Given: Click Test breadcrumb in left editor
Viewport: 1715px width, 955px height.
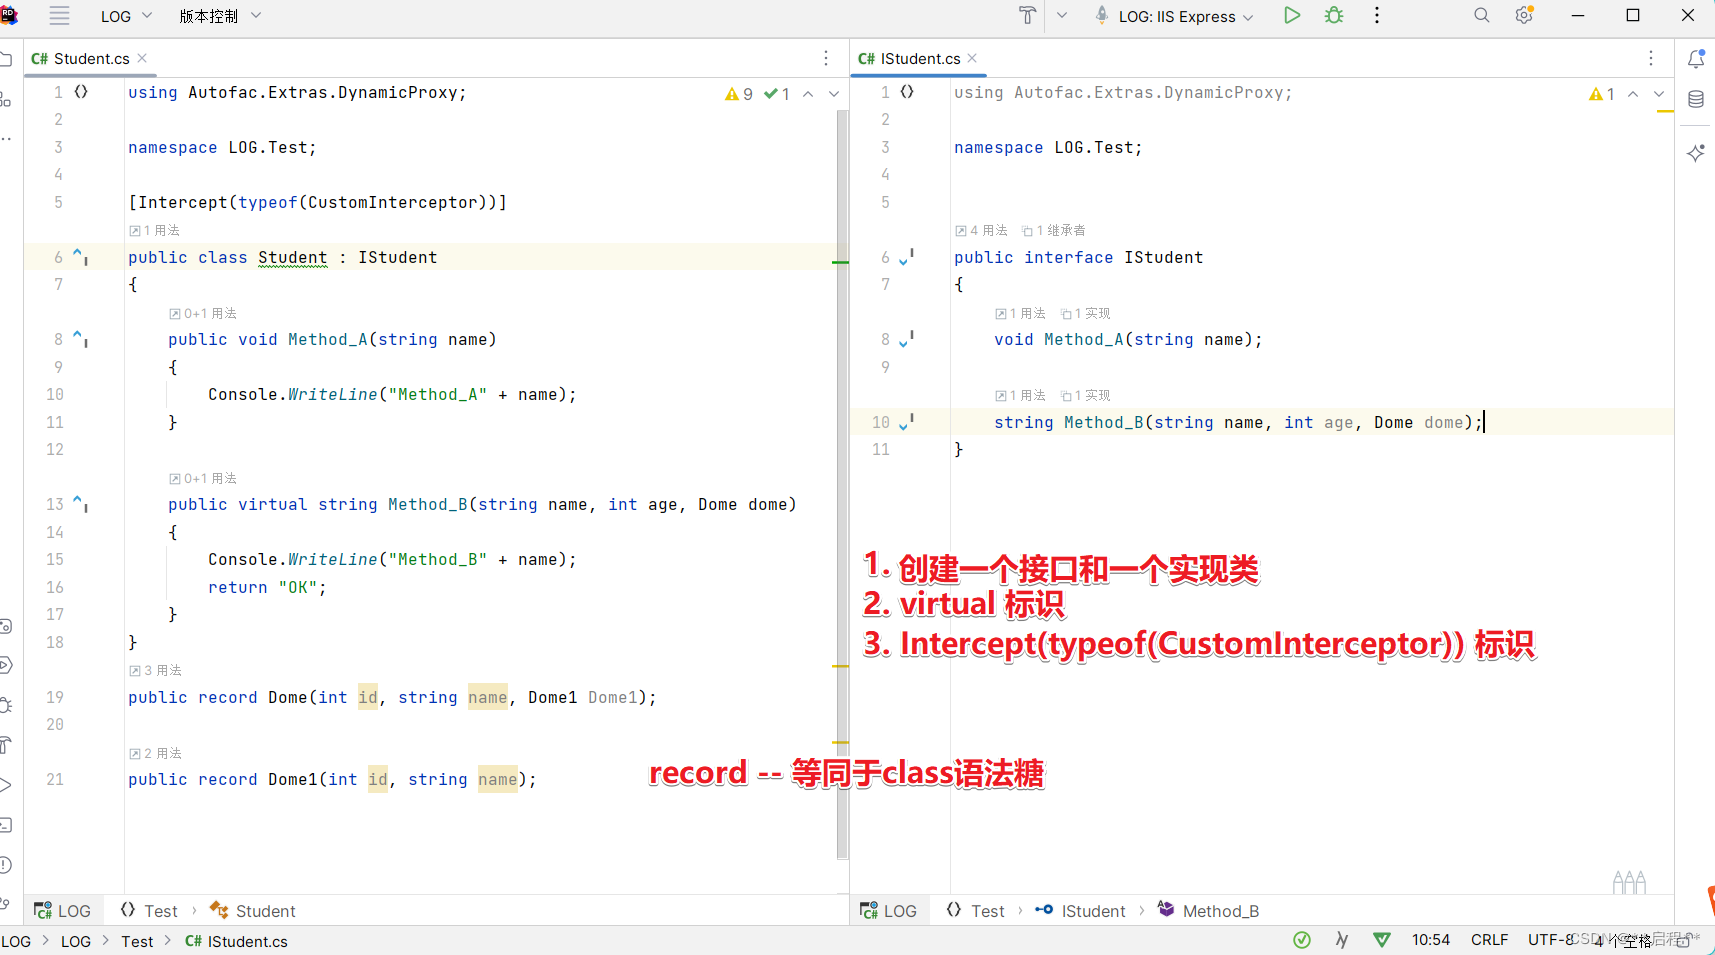Looking at the screenshot, I should 149,911.
